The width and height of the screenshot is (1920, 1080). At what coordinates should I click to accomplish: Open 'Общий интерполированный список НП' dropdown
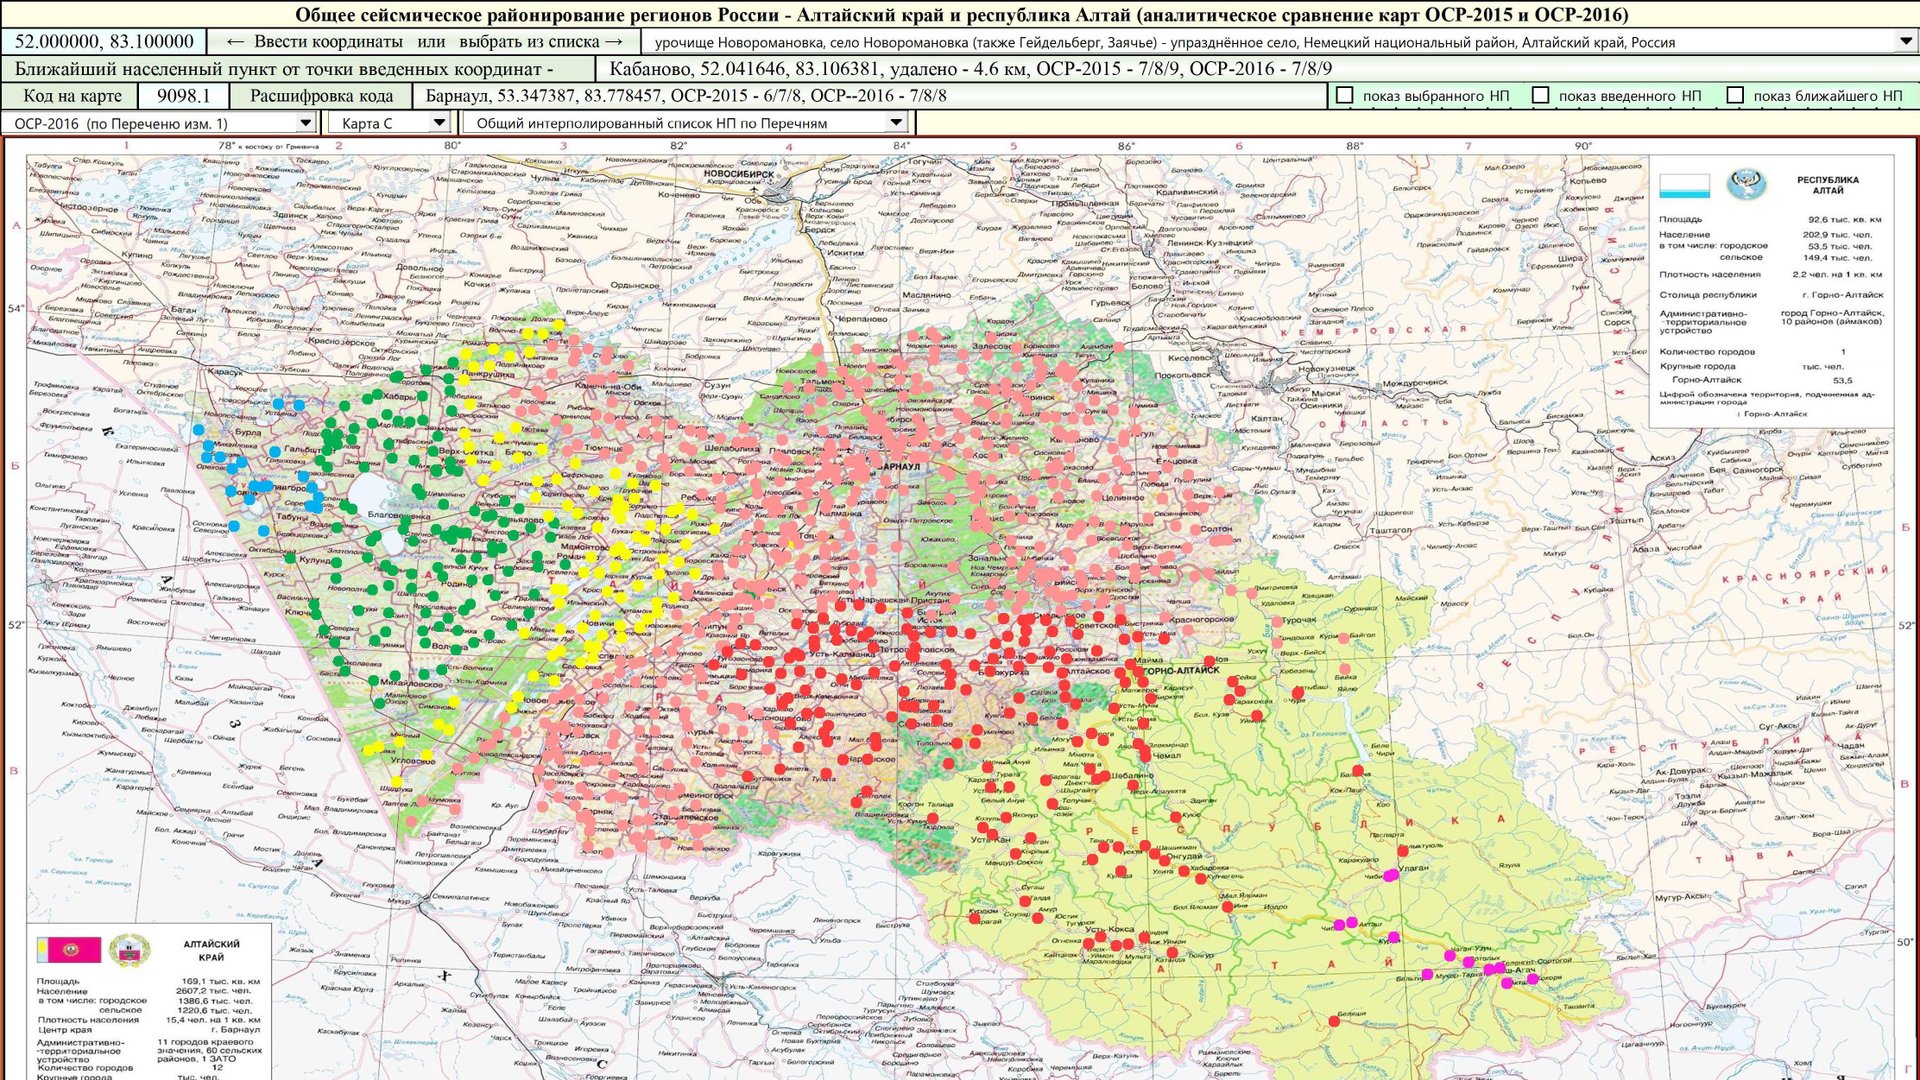(896, 123)
